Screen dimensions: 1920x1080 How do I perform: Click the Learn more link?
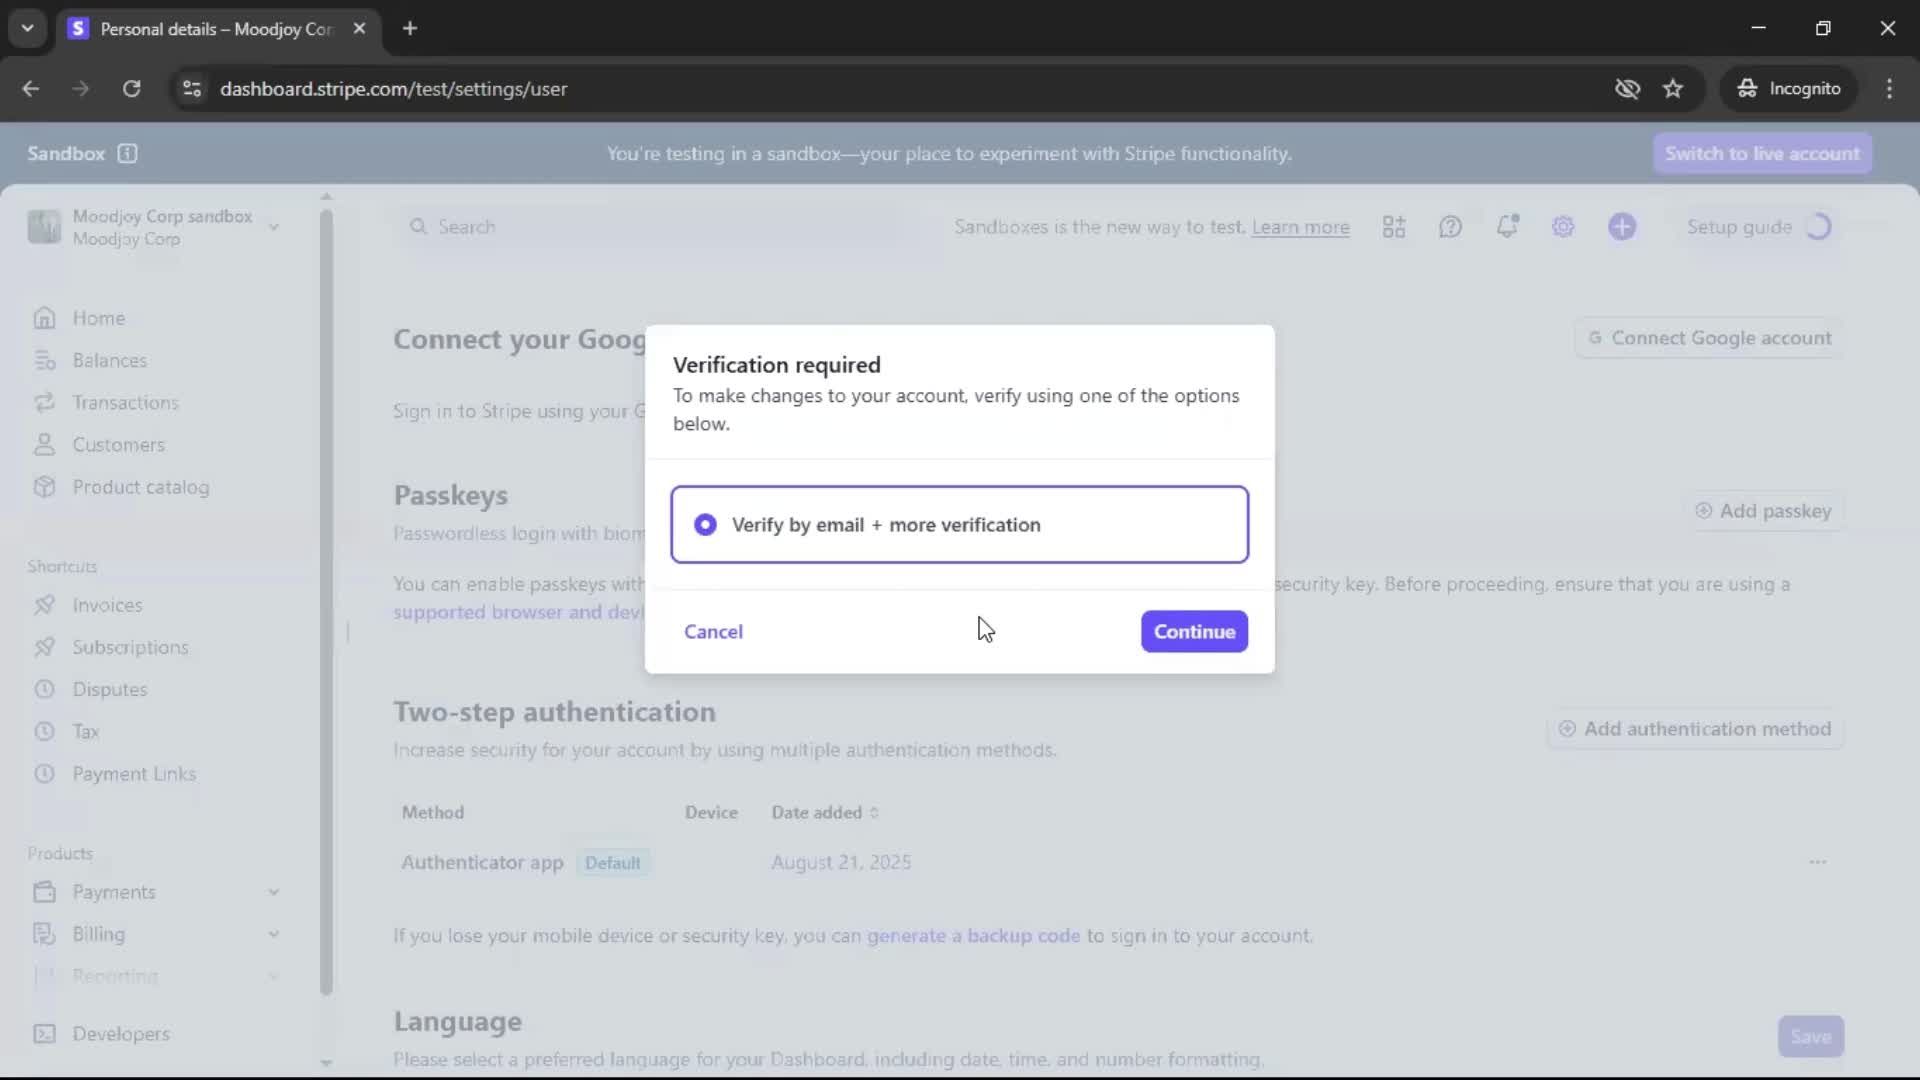pos(1300,227)
